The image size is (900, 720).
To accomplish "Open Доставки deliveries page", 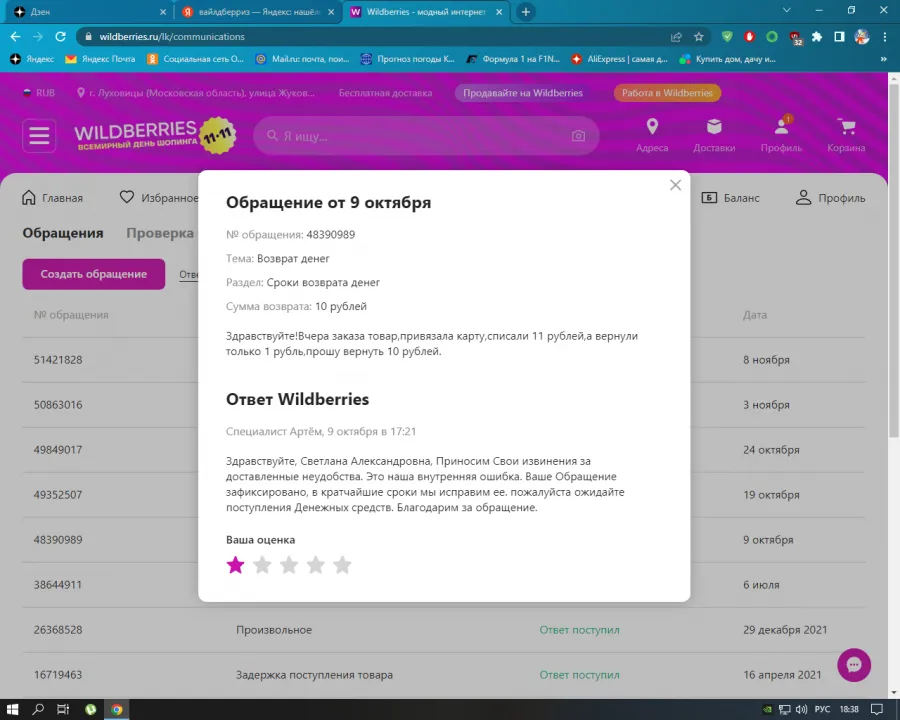I will pos(714,136).
